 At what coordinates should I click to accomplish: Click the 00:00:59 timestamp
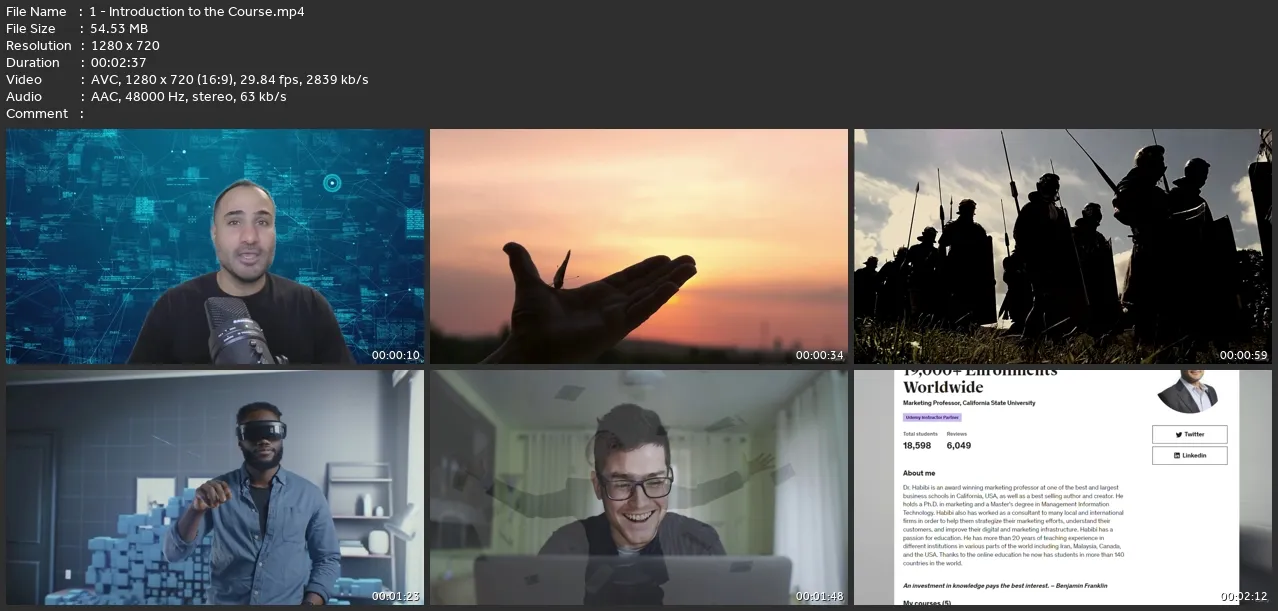pos(1244,355)
